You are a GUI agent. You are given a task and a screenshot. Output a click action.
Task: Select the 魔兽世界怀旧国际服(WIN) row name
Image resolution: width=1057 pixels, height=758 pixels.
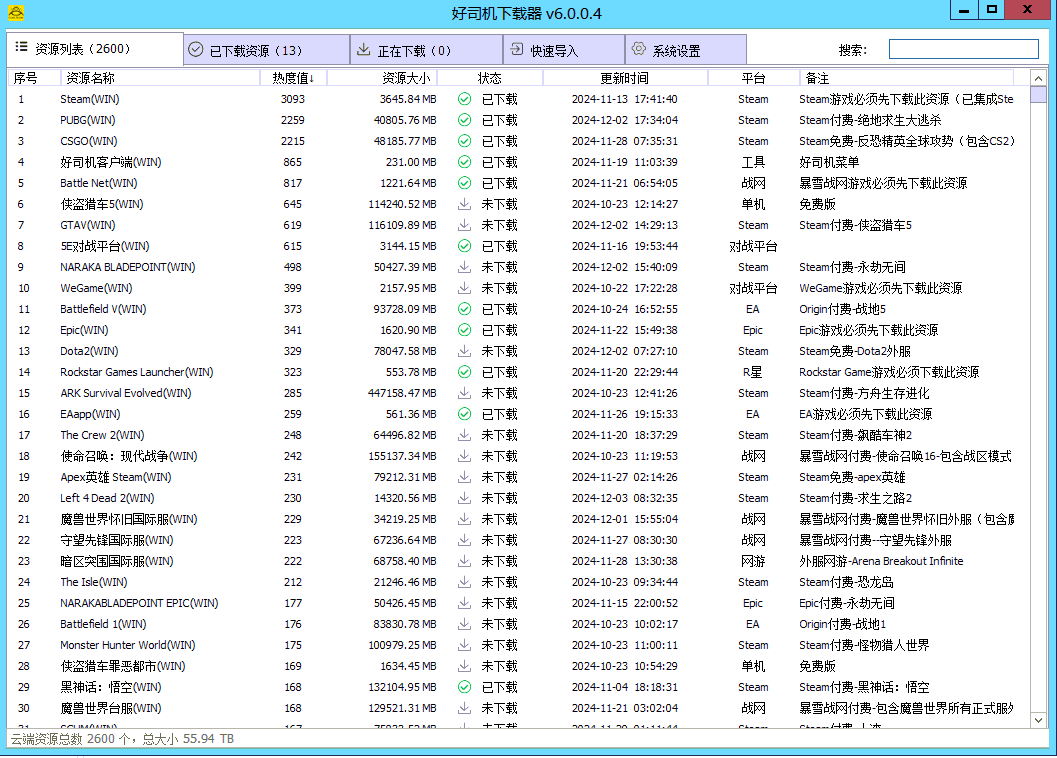point(129,519)
